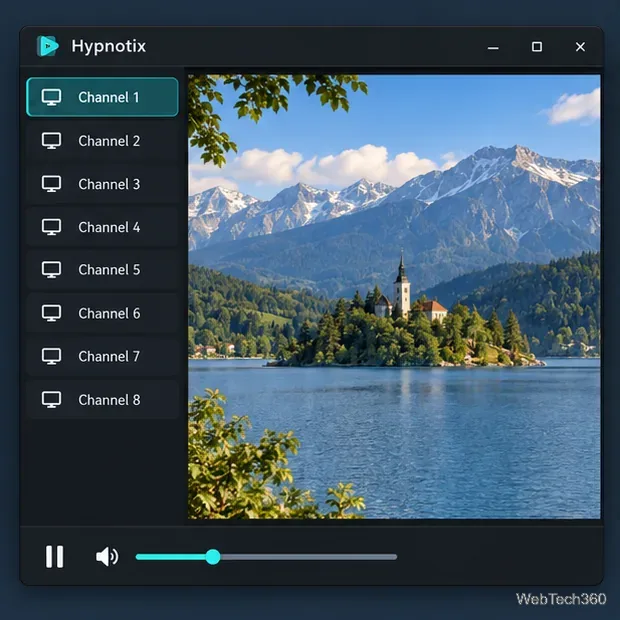Click the monitor icon beside Channel 1
This screenshot has height=620, width=620.
51,97
